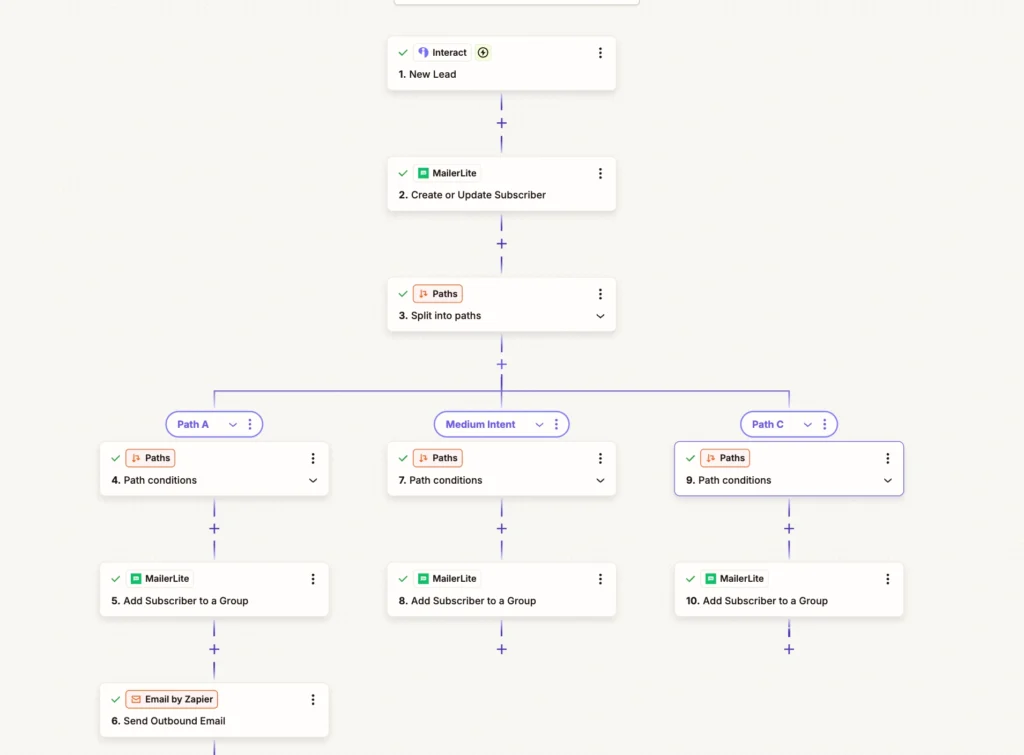Click the MailerLite icon on step 10
Viewport: 1024px width, 755px height.
[711, 579]
